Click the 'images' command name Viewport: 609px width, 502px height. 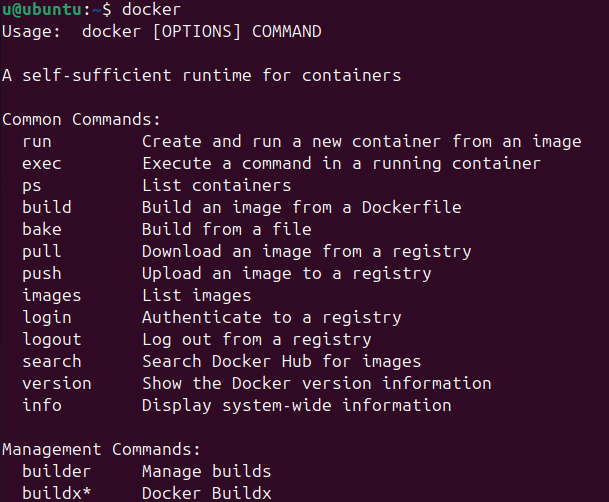pyautogui.click(x=52, y=296)
